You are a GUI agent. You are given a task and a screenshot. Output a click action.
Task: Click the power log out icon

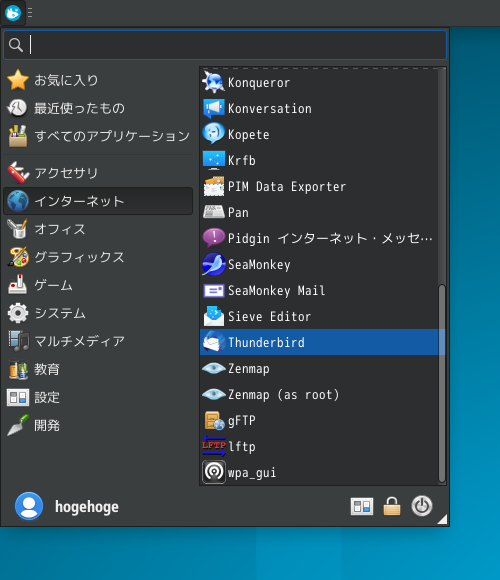422,506
